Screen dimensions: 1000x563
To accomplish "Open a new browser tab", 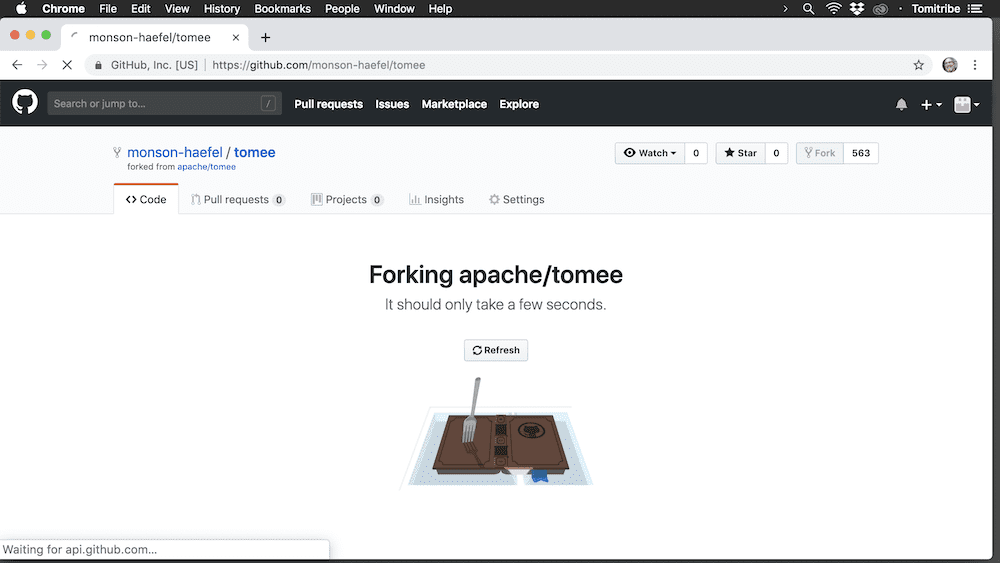I will (265, 38).
